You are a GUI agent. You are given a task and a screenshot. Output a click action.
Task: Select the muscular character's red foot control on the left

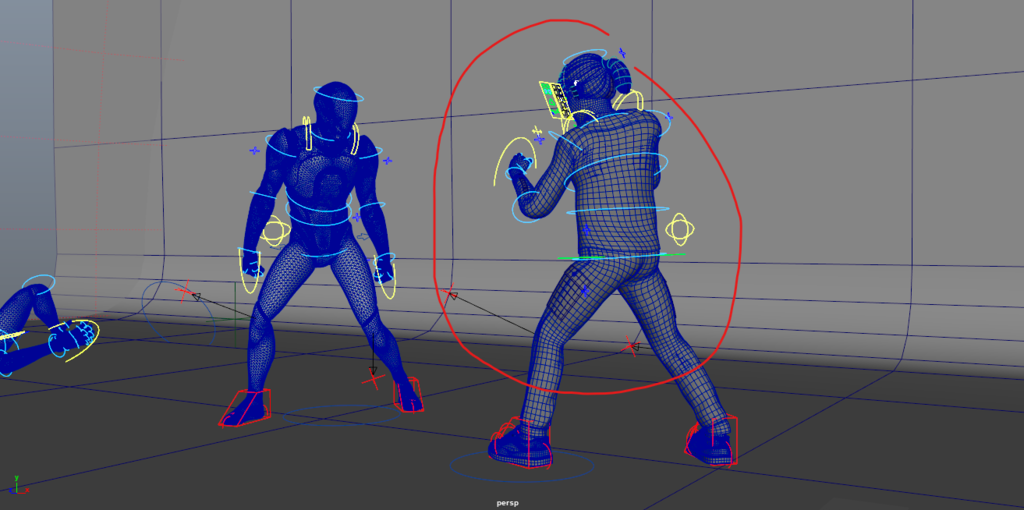[246, 407]
